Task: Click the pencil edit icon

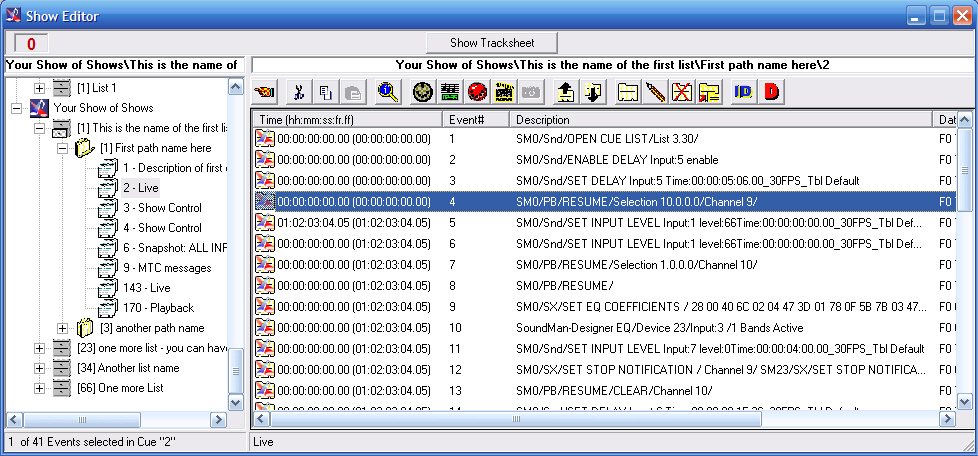Action: 654,92
